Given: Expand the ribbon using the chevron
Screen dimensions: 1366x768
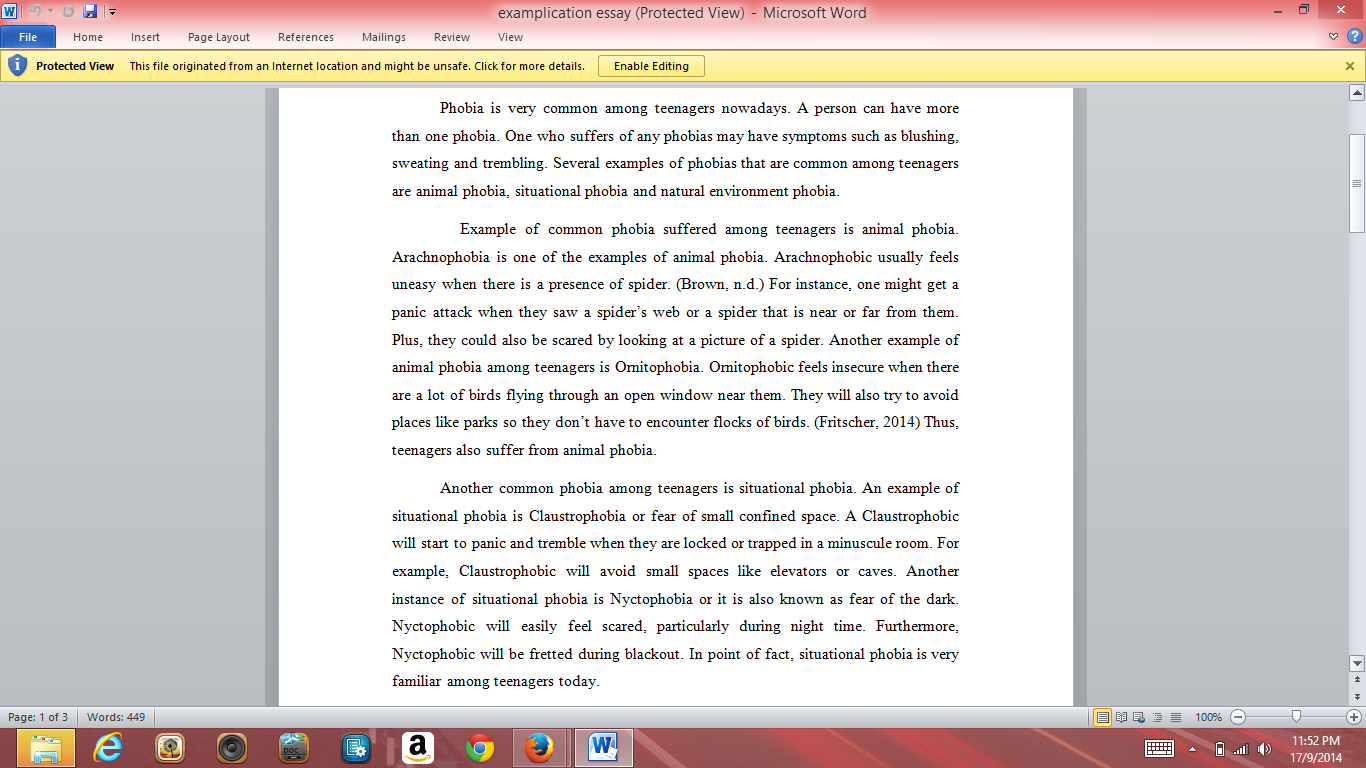Looking at the screenshot, I should [x=1334, y=37].
